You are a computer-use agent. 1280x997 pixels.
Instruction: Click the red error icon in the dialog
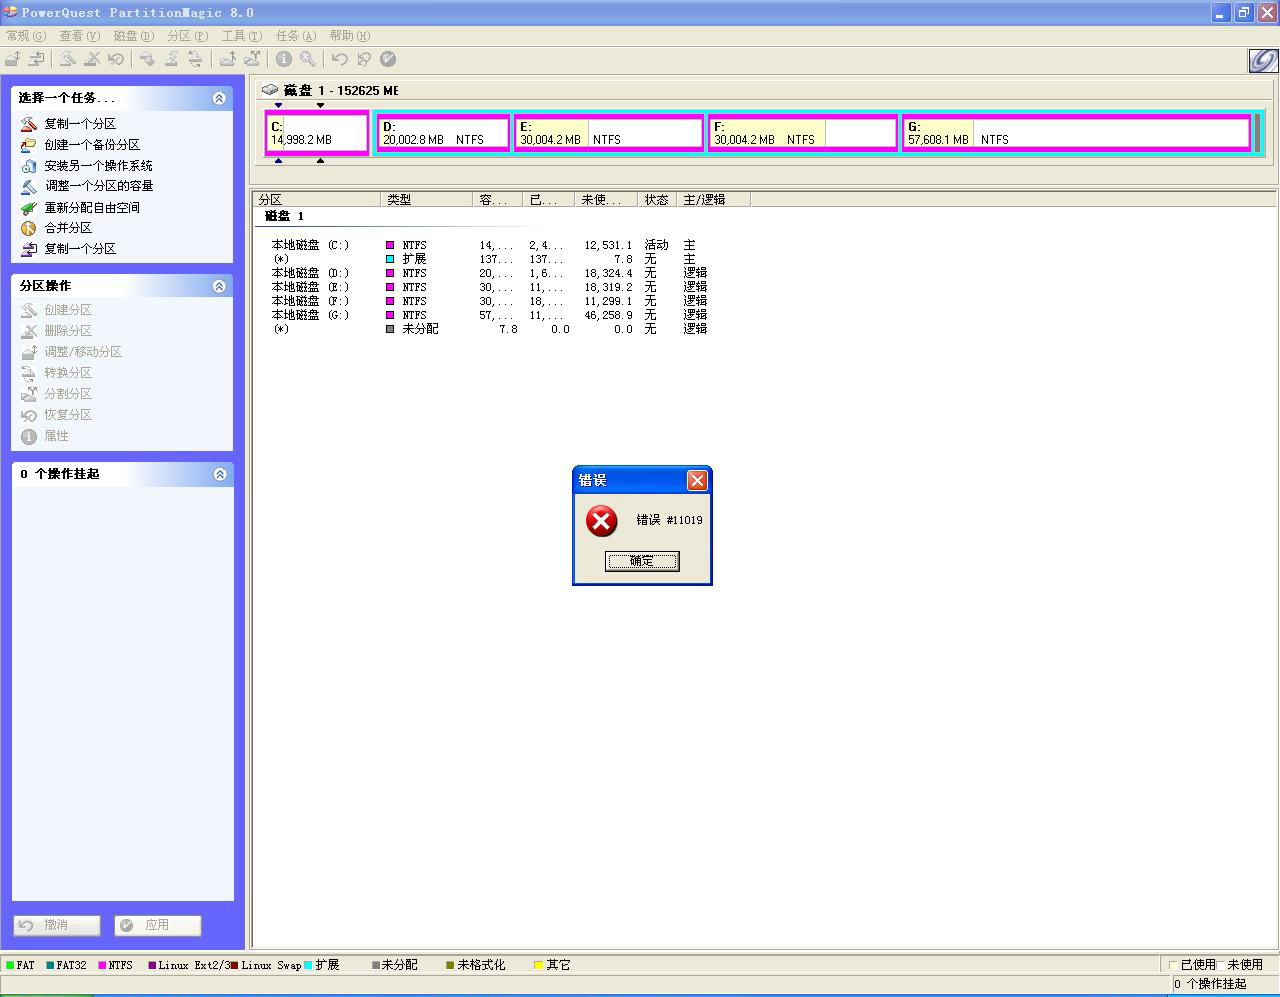click(x=601, y=520)
